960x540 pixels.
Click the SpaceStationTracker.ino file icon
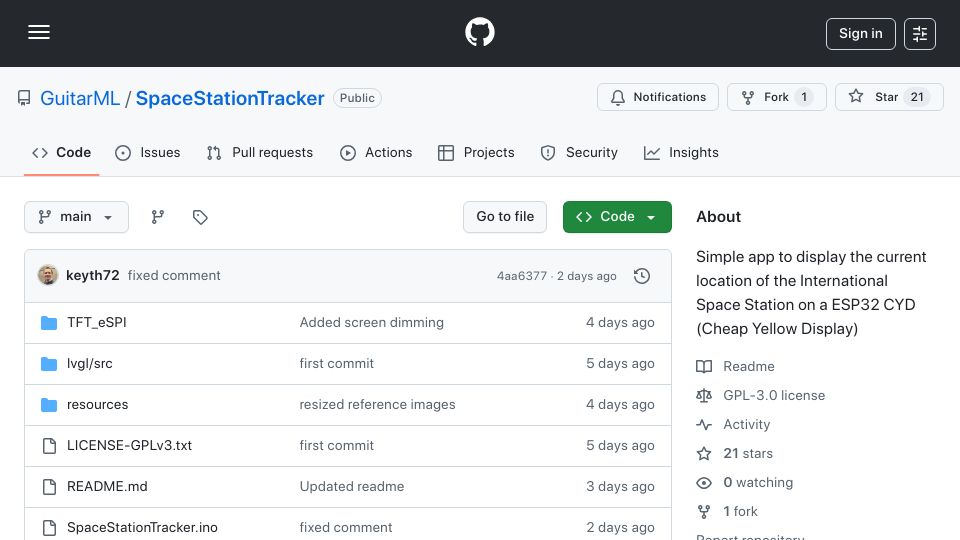pos(49,528)
